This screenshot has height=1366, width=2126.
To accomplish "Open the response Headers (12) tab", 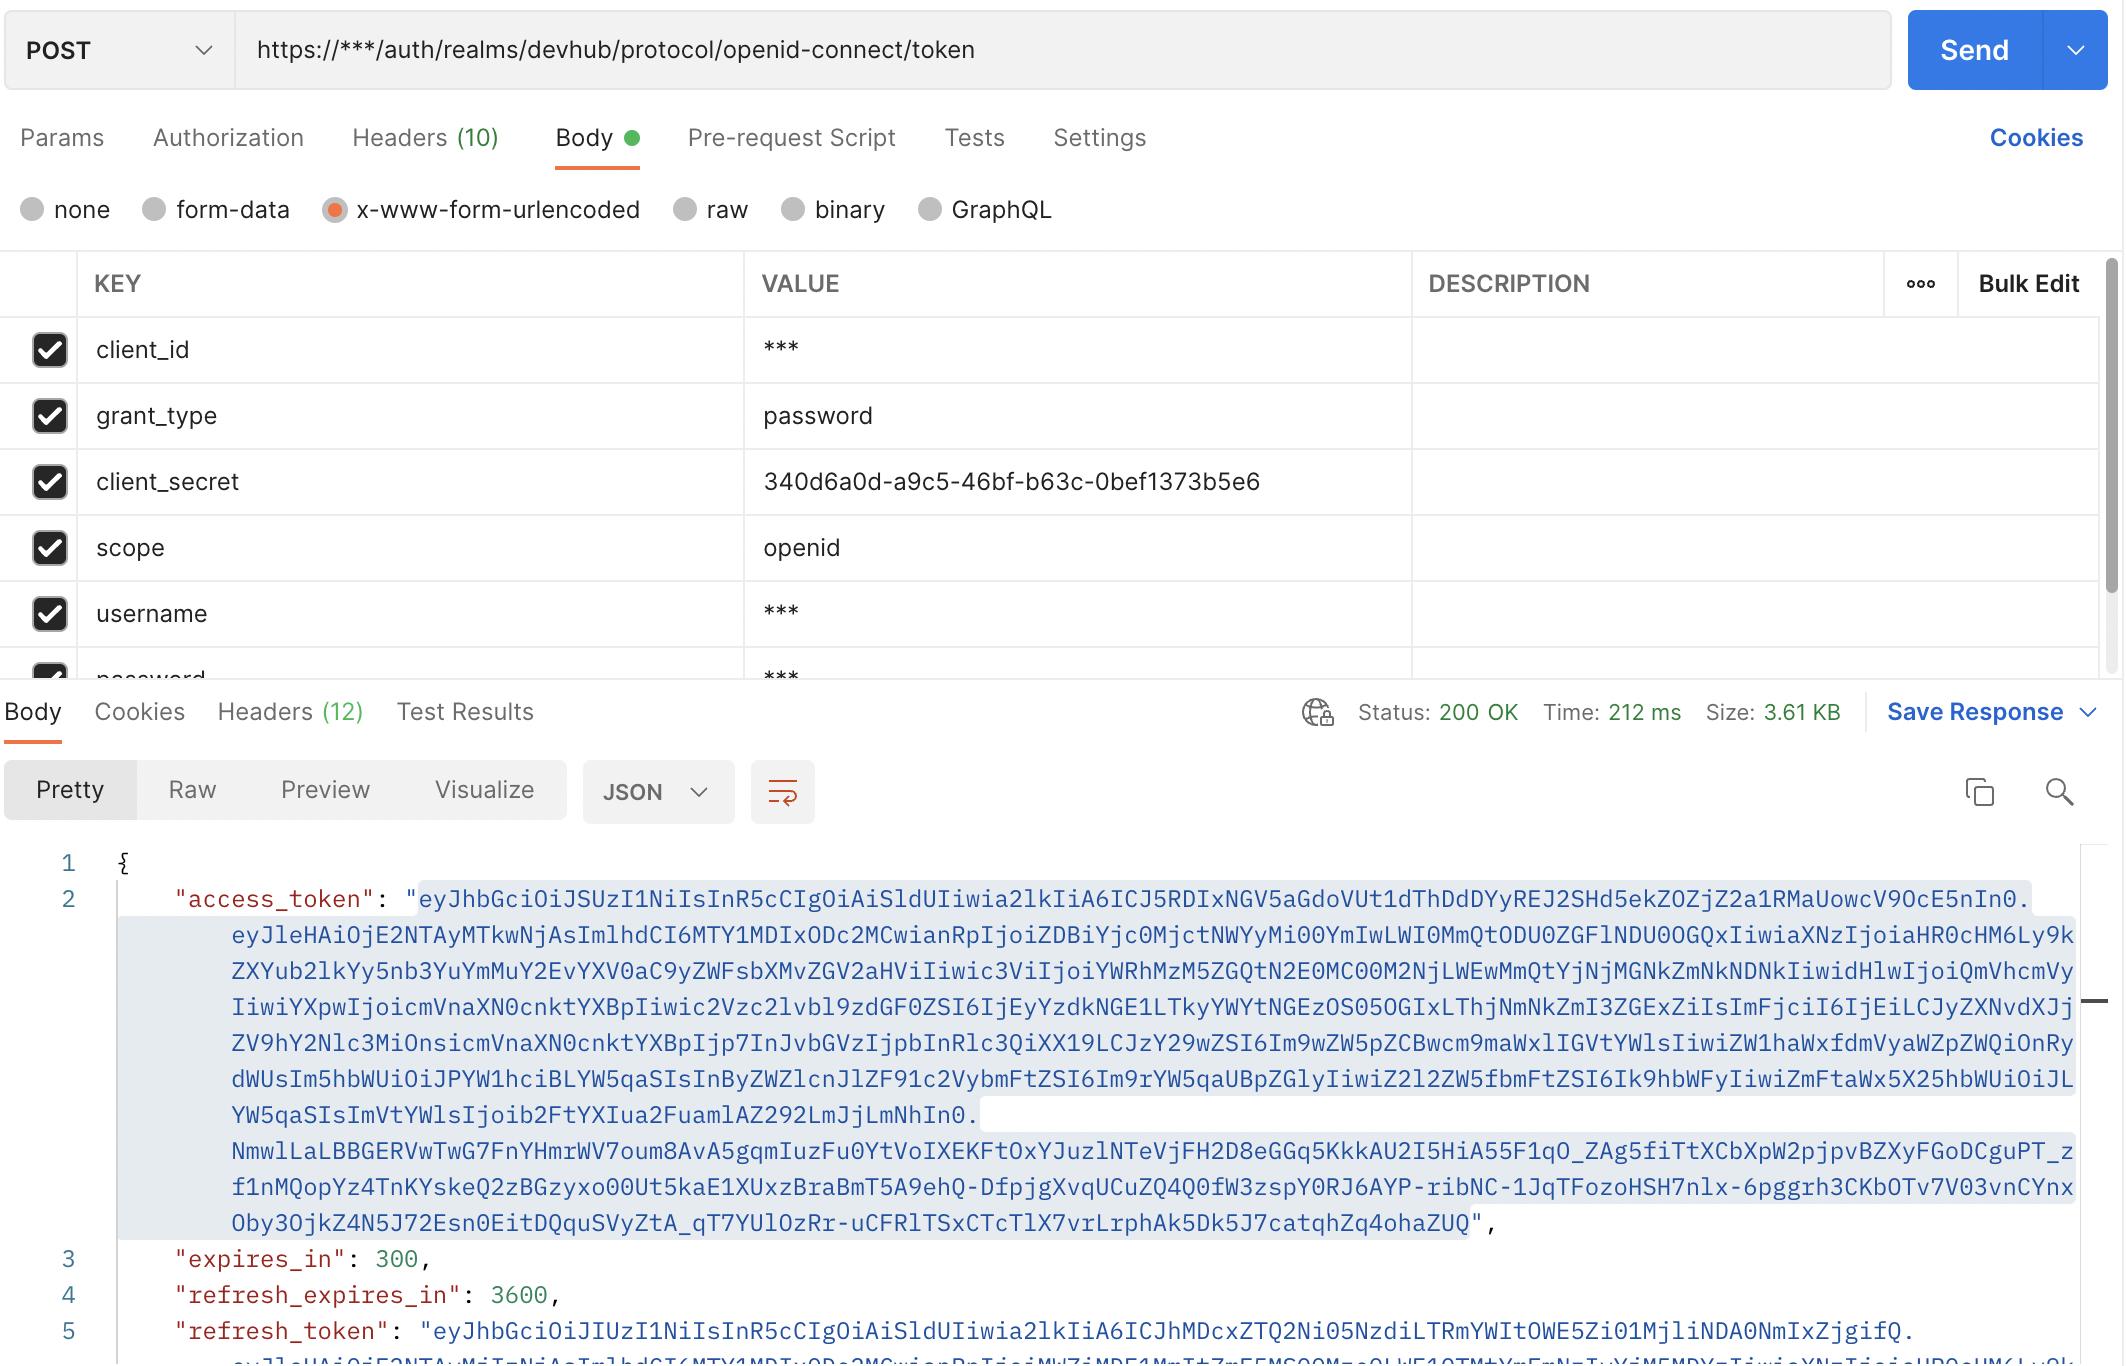I will (x=290, y=712).
